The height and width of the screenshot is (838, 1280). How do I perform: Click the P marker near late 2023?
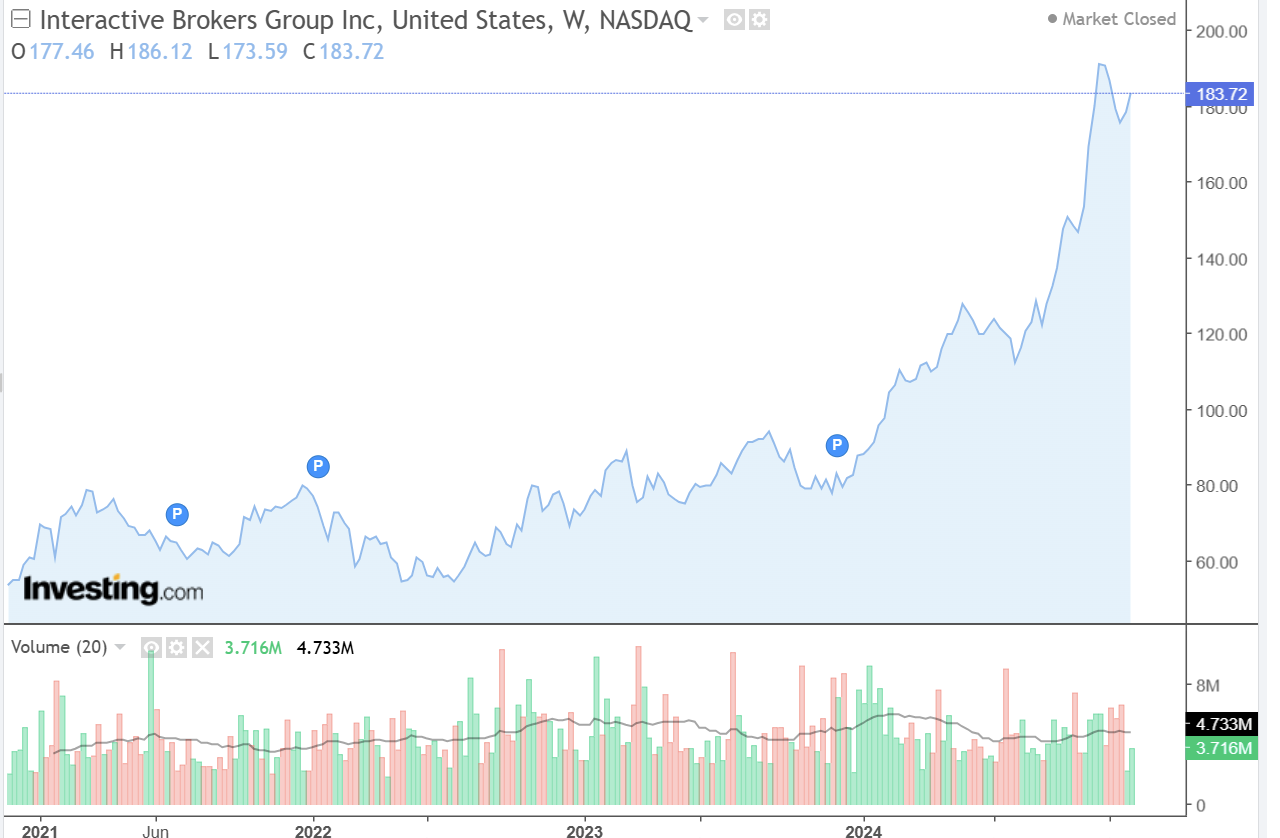coord(837,445)
